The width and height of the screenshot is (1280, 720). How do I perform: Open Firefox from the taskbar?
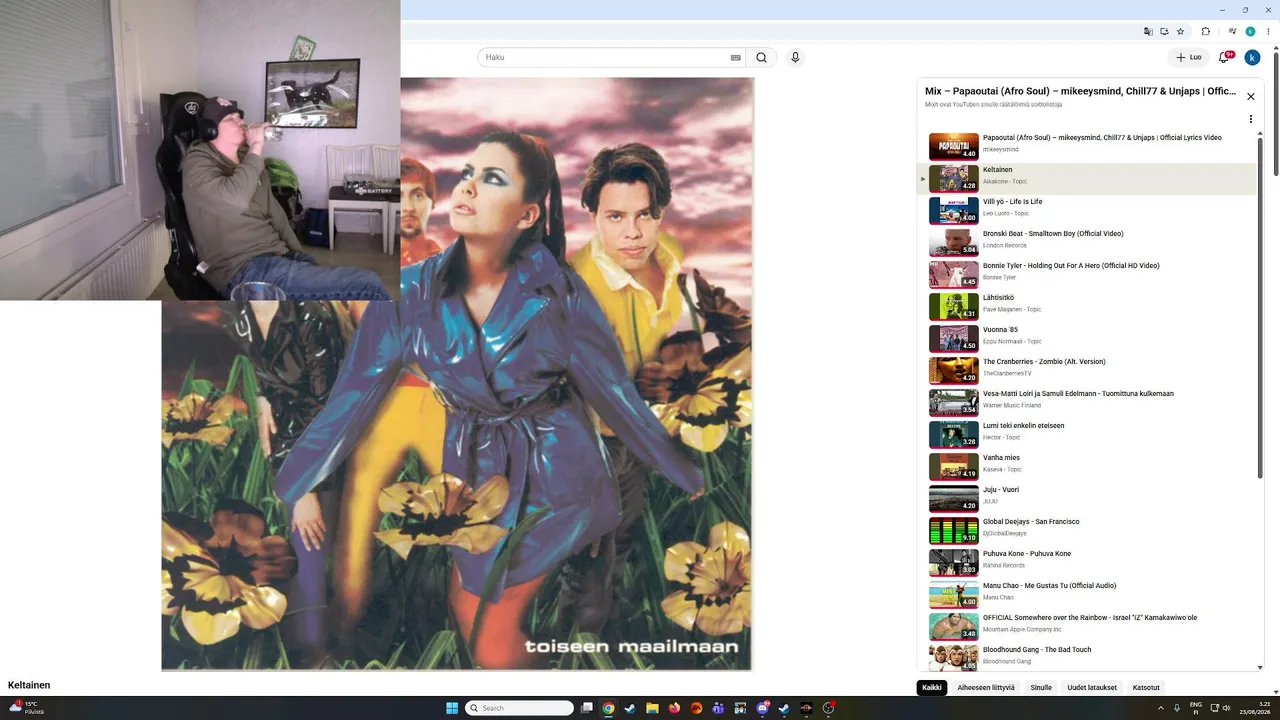[x=674, y=708]
